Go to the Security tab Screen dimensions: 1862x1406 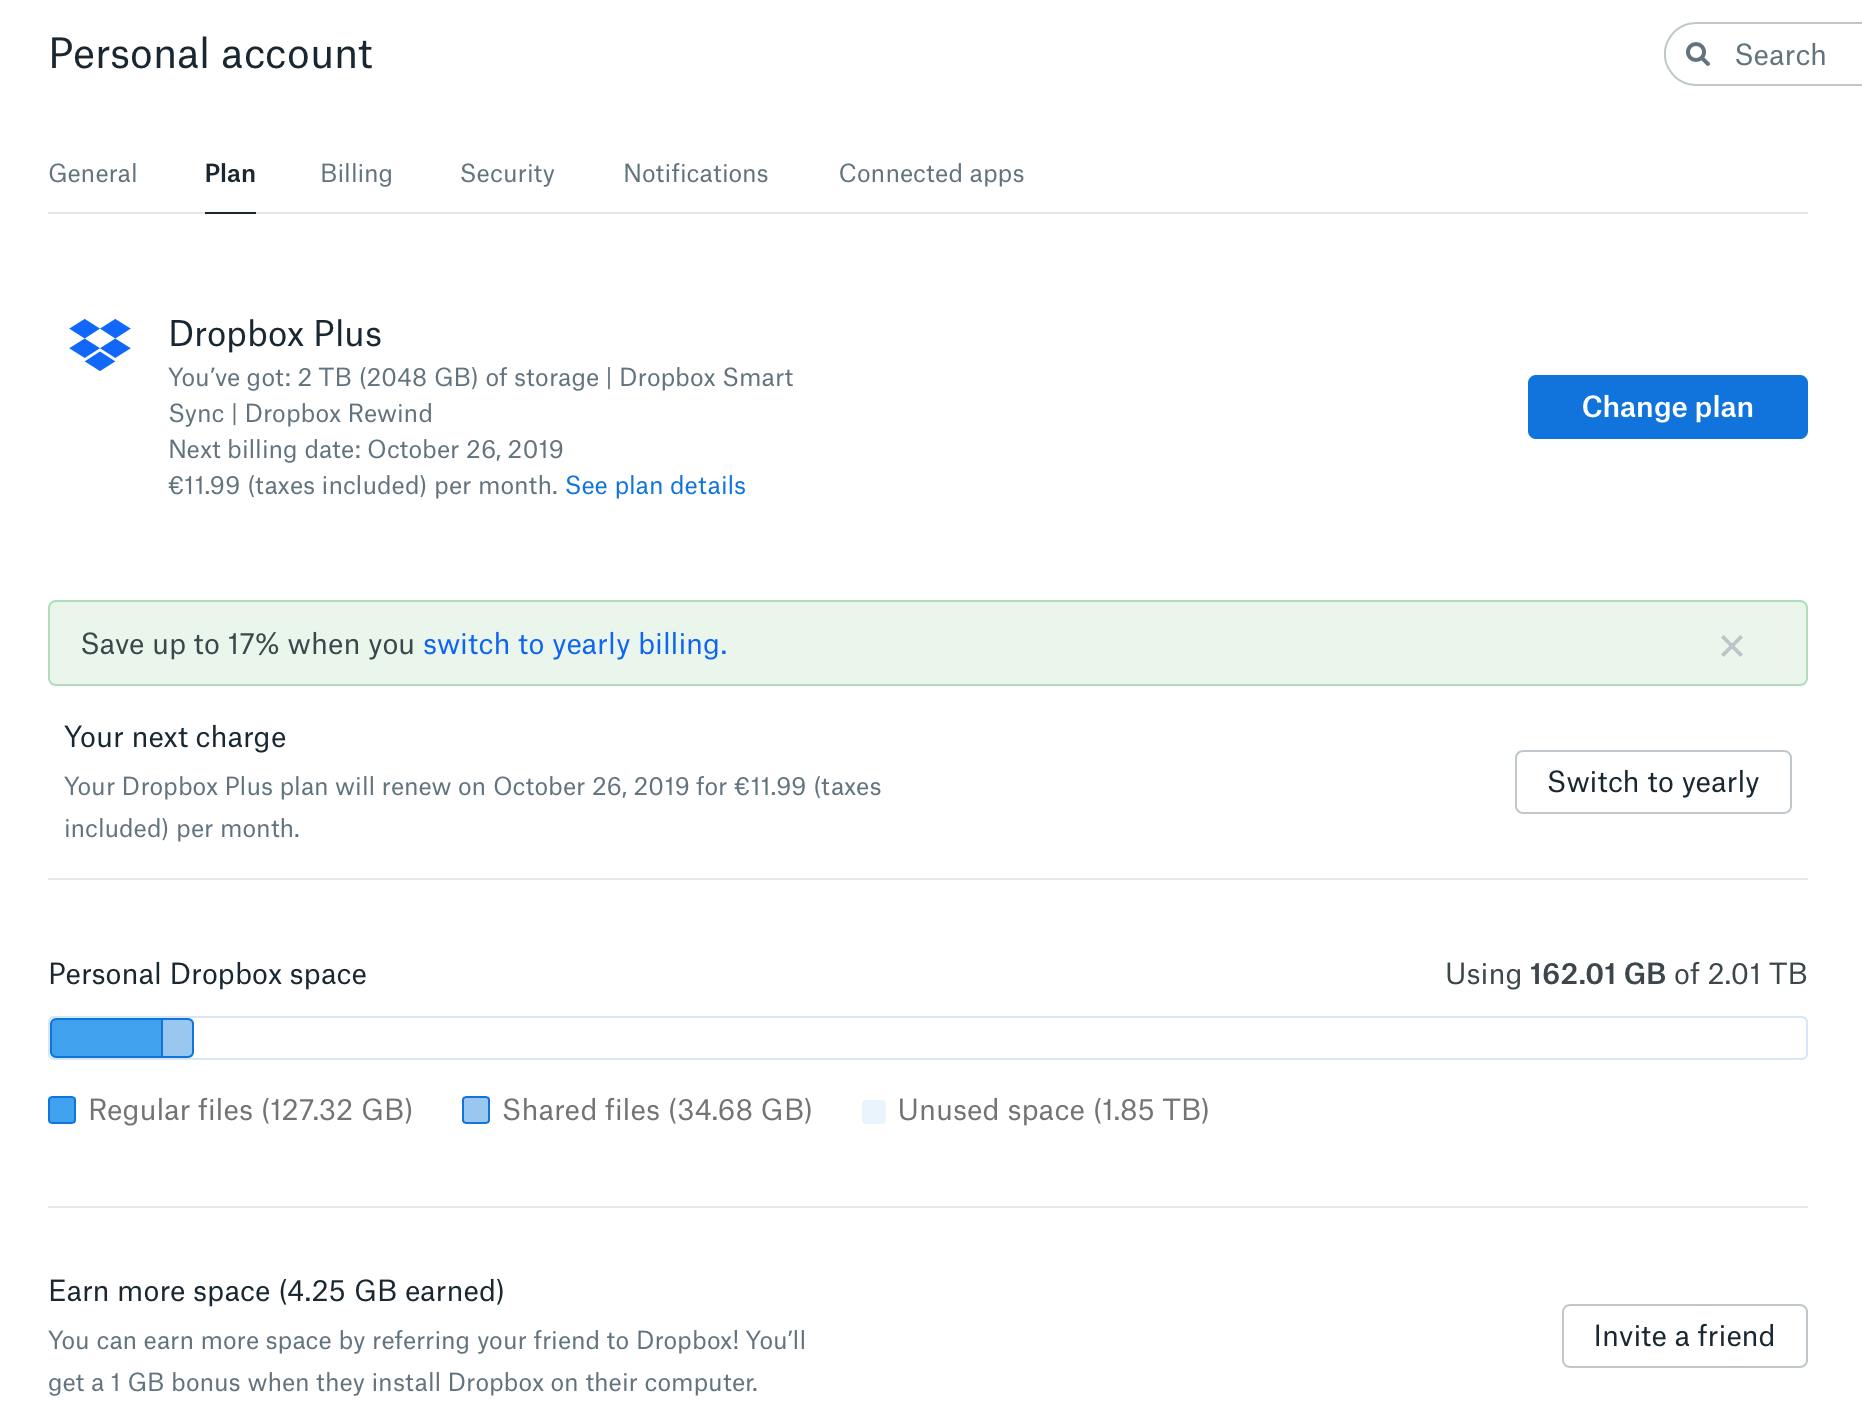pyautogui.click(x=507, y=174)
